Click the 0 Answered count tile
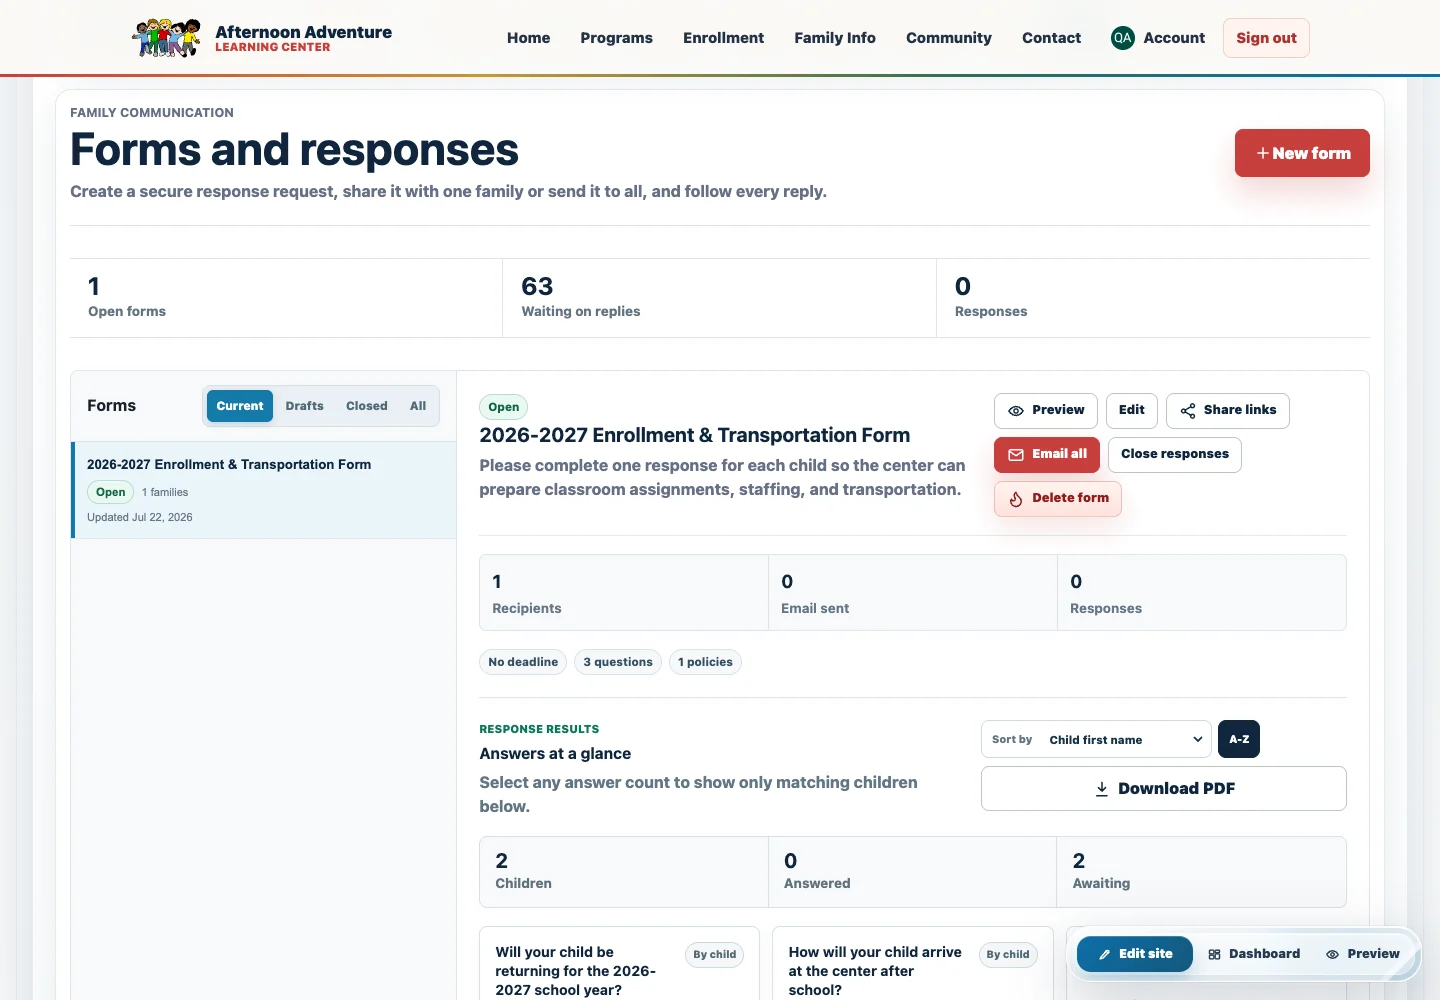The width and height of the screenshot is (1440, 1000). click(912, 872)
